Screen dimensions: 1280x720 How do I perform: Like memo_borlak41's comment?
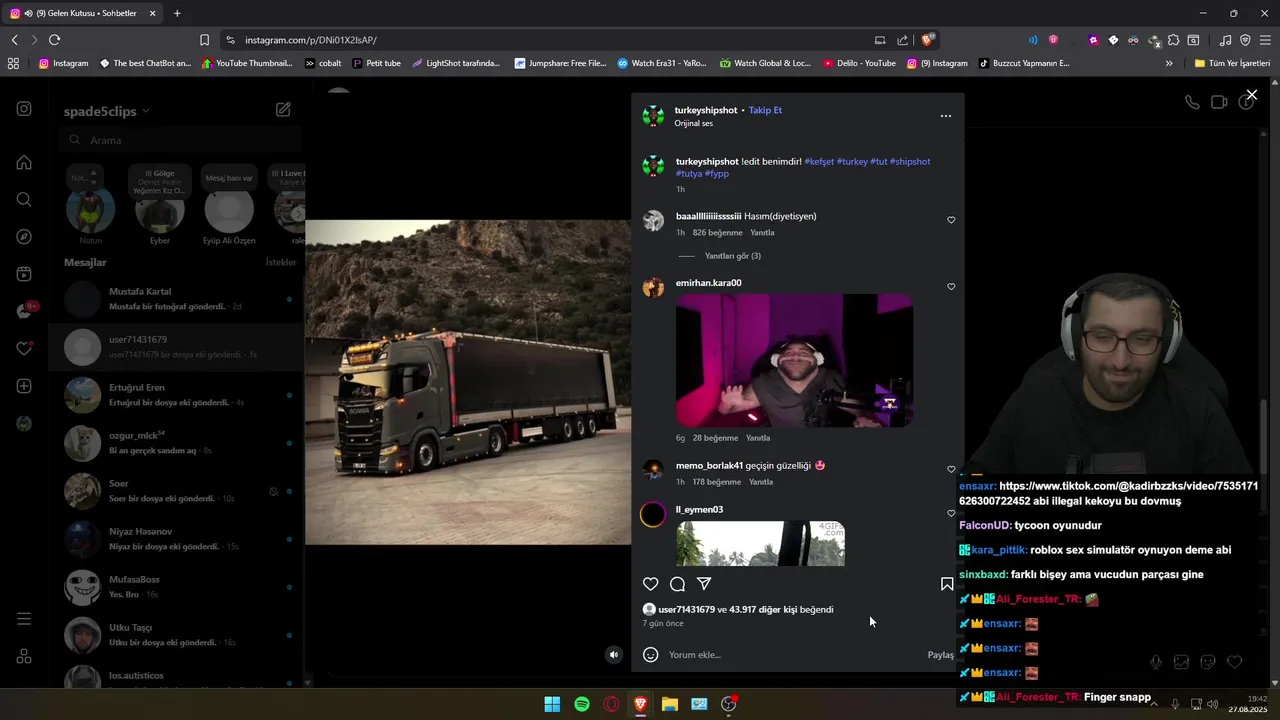951,469
